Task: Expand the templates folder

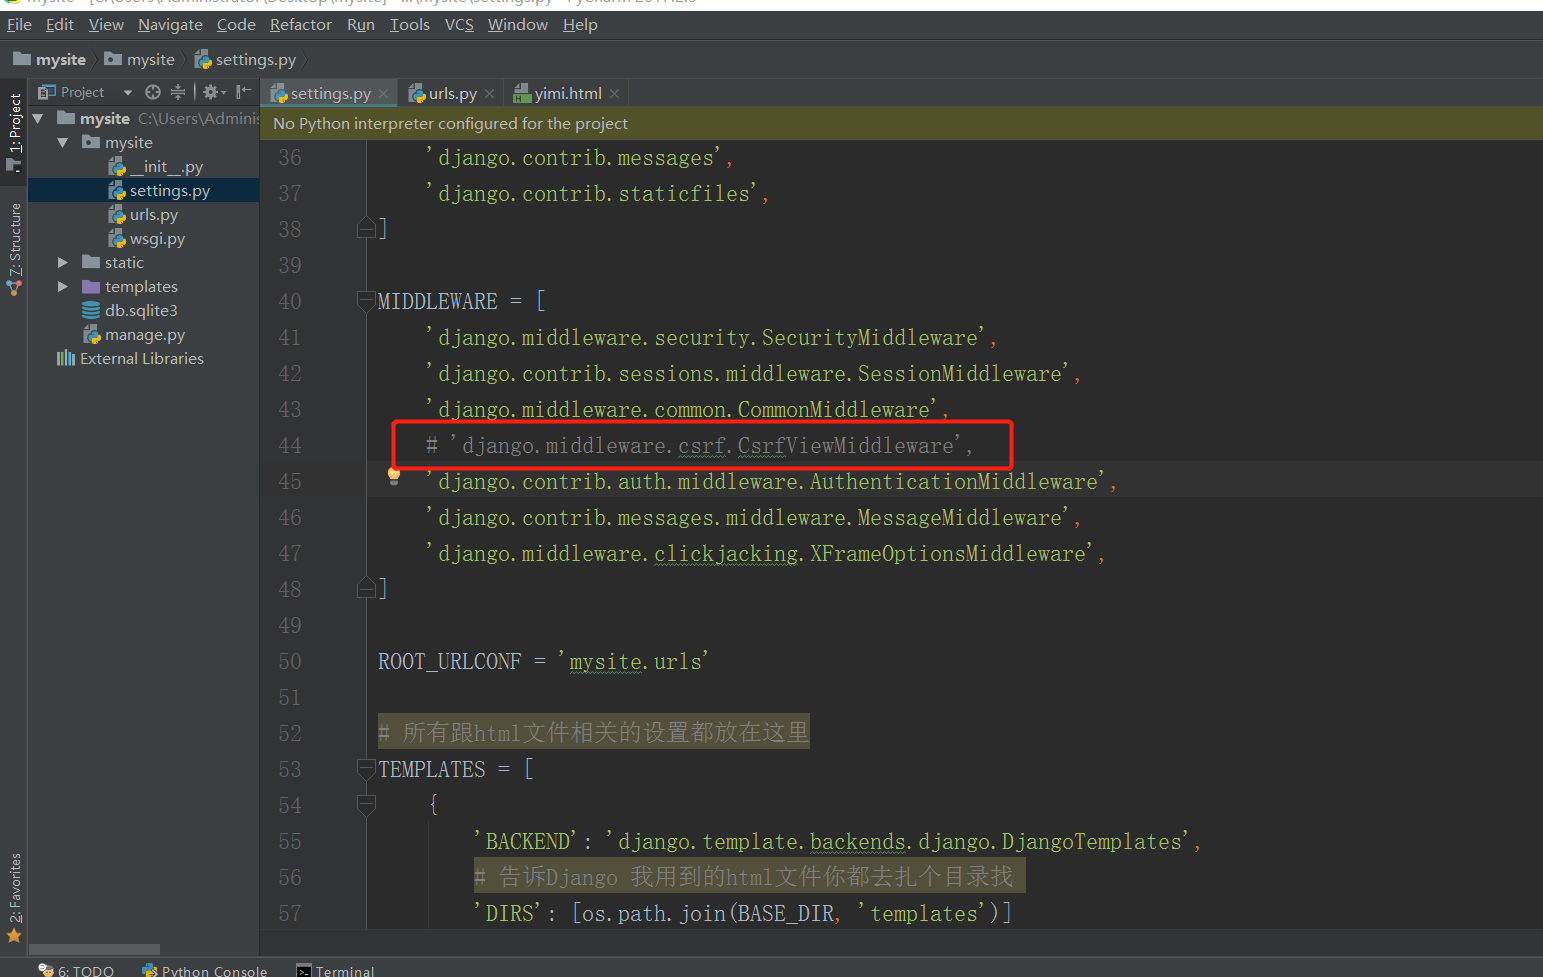Action: point(63,287)
